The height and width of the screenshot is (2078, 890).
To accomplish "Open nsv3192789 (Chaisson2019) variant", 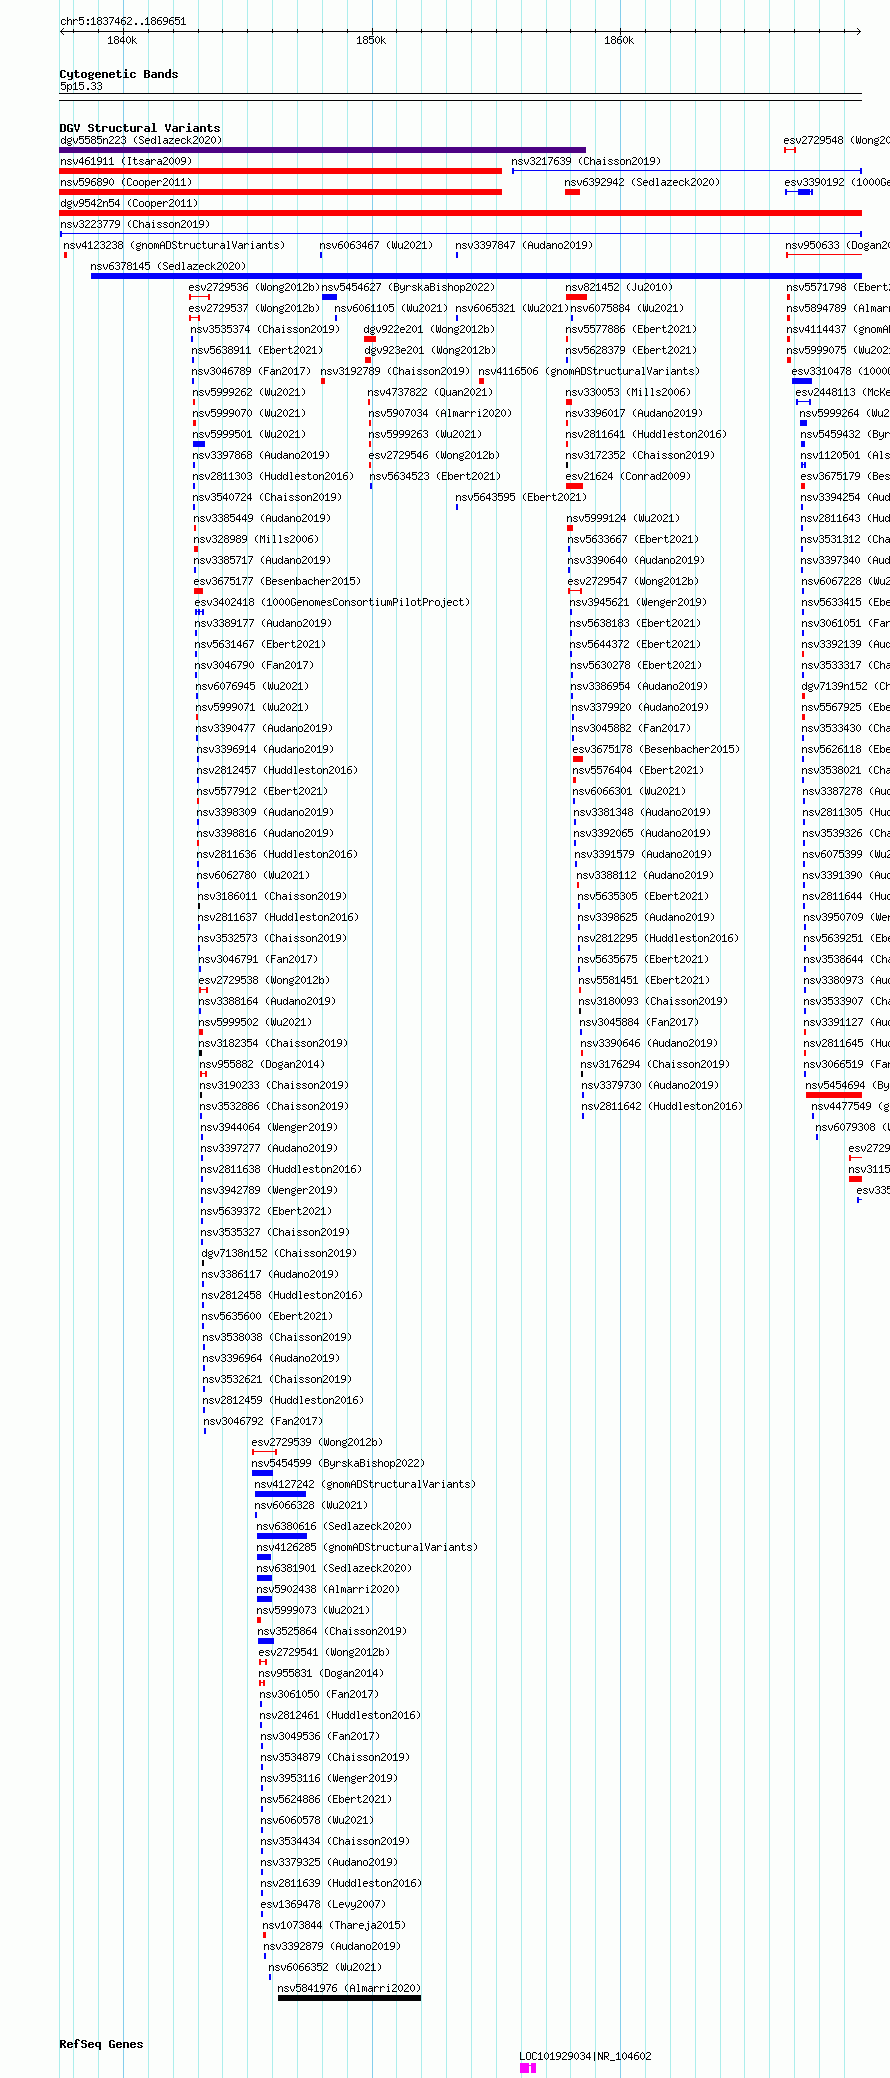I will 395,371.
